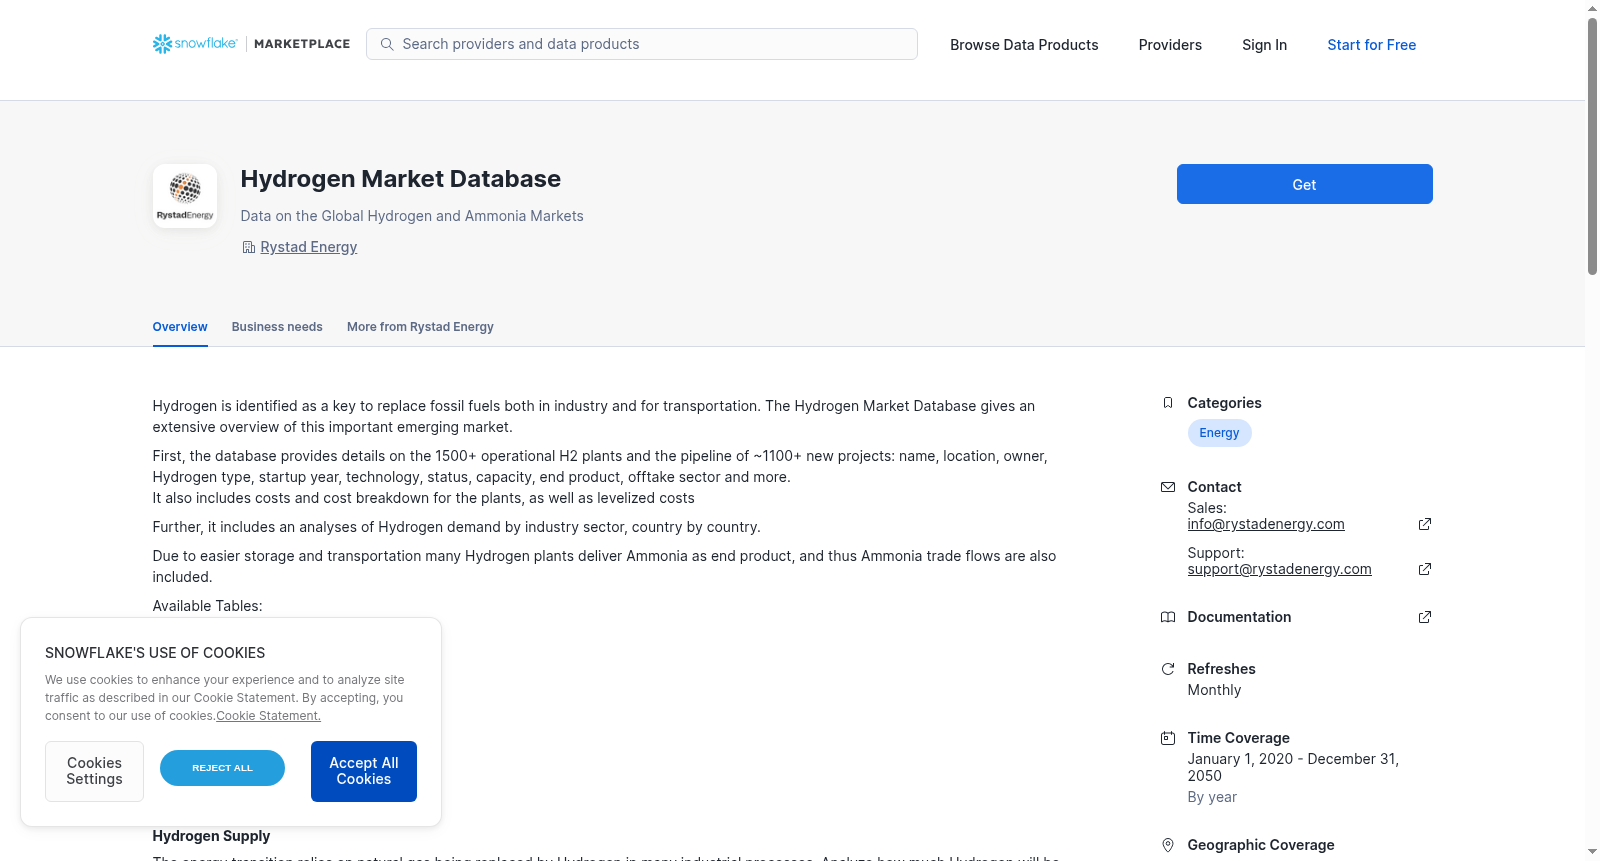The width and height of the screenshot is (1600, 861).
Task: Click the Geographic Coverage heading
Action: pos(1260,845)
